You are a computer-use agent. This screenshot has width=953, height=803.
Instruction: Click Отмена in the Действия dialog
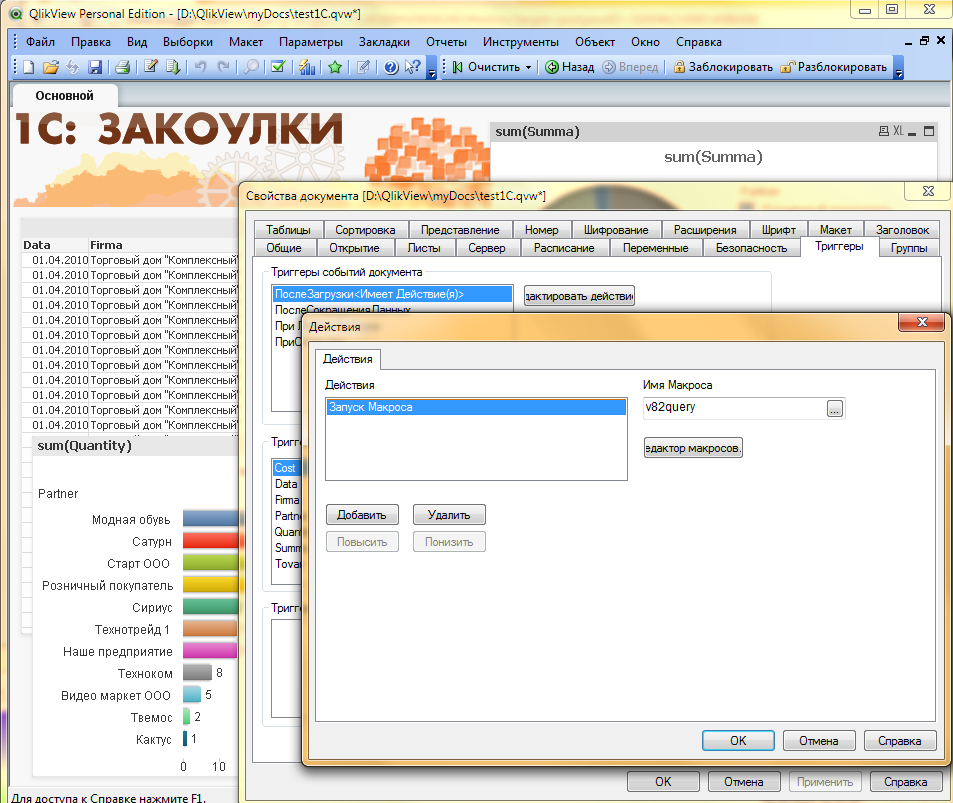819,740
